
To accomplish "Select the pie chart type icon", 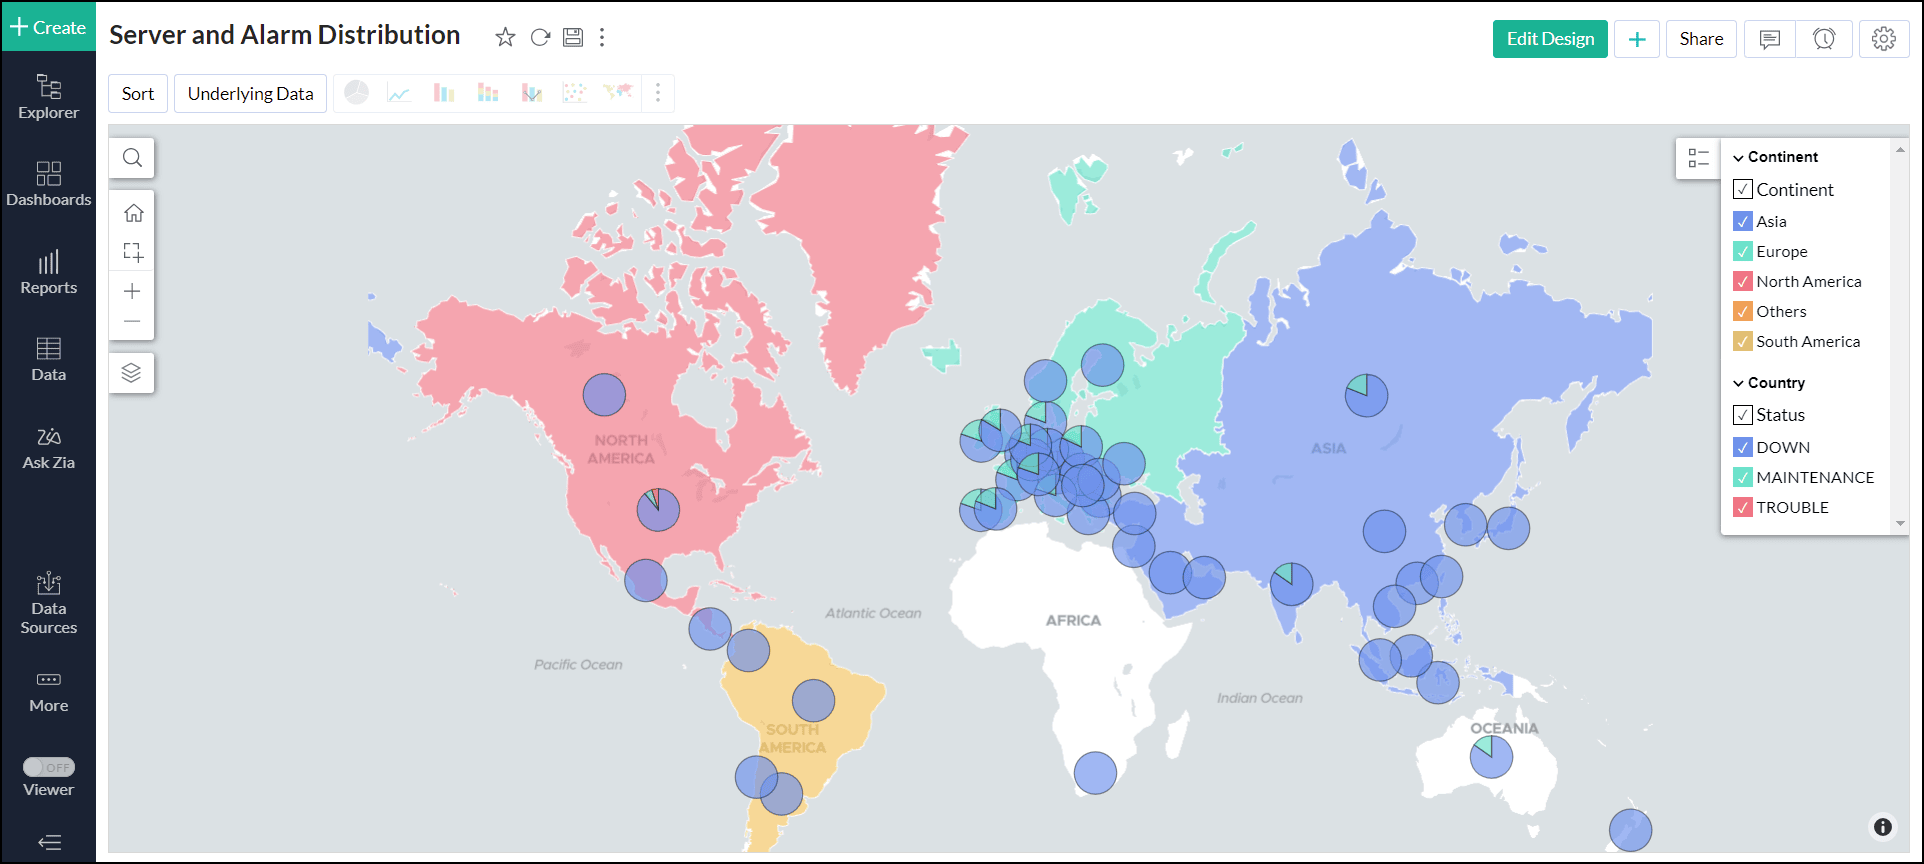I will point(357,93).
